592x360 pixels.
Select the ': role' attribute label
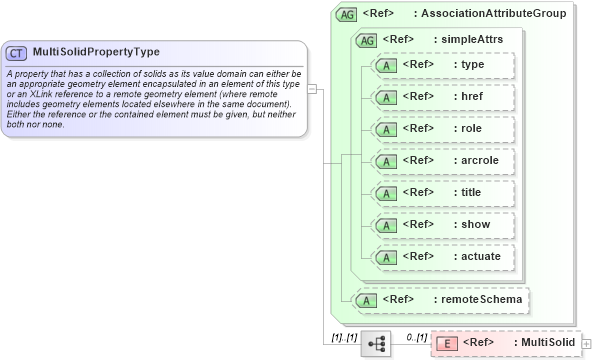tap(468, 128)
